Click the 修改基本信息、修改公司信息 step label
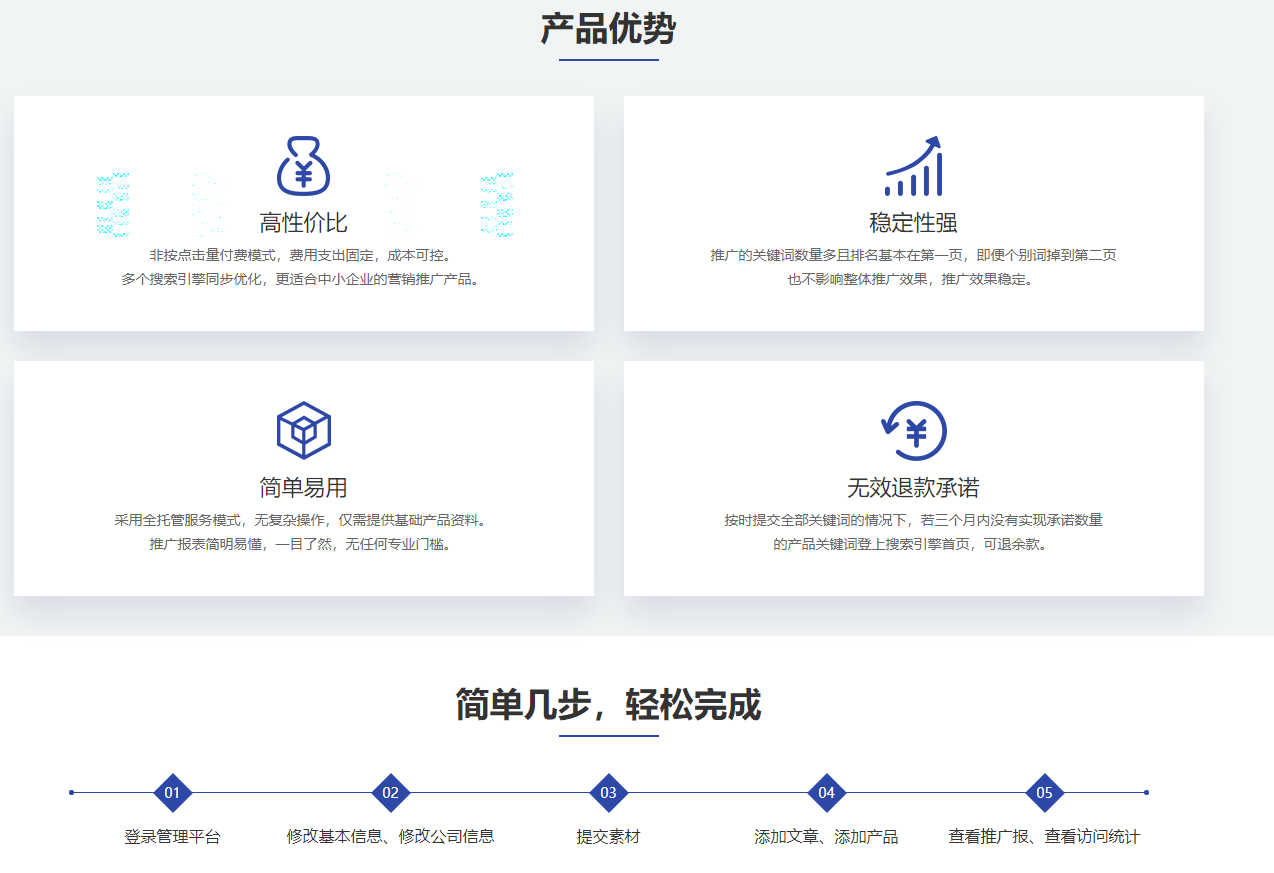1274x873 pixels. [391, 837]
